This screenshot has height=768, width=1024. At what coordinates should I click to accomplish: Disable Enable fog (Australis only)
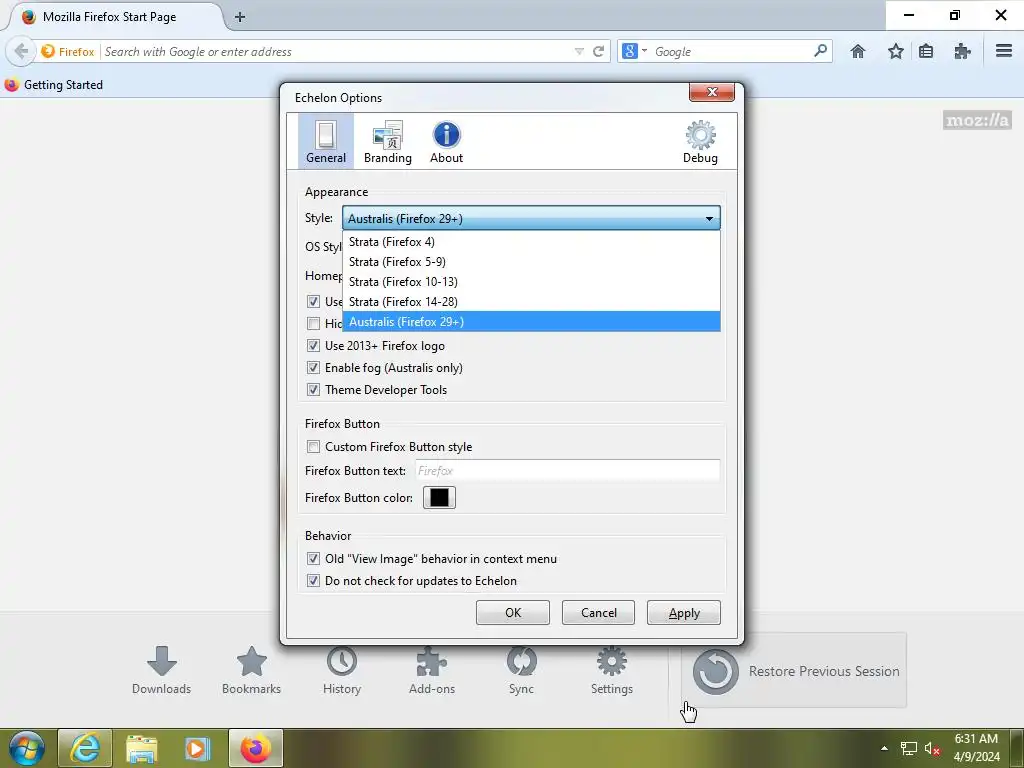tap(313, 368)
